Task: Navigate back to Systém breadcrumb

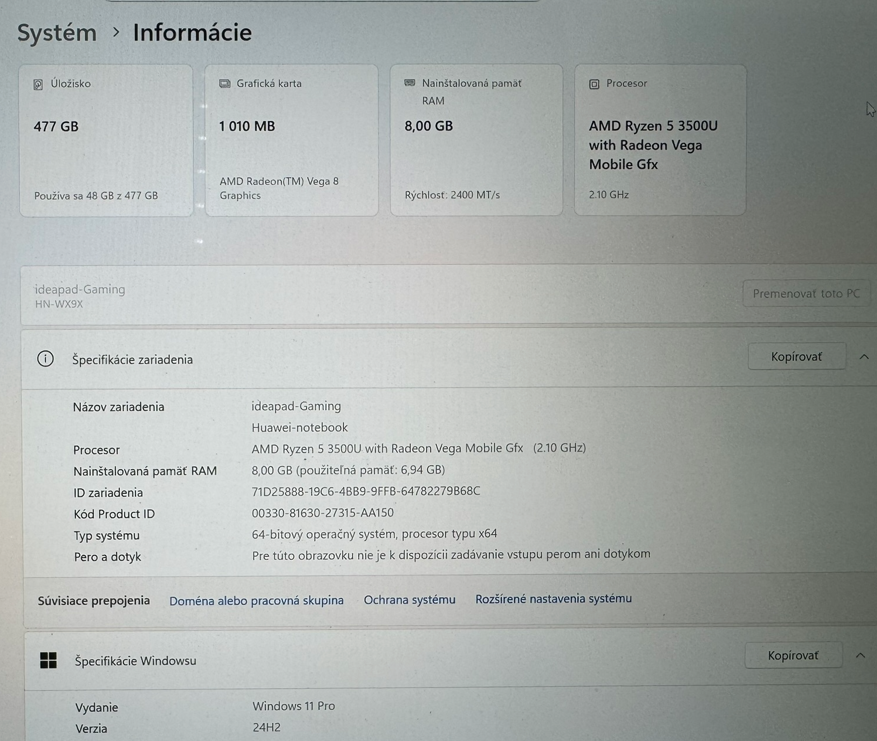Action: point(57,32)
